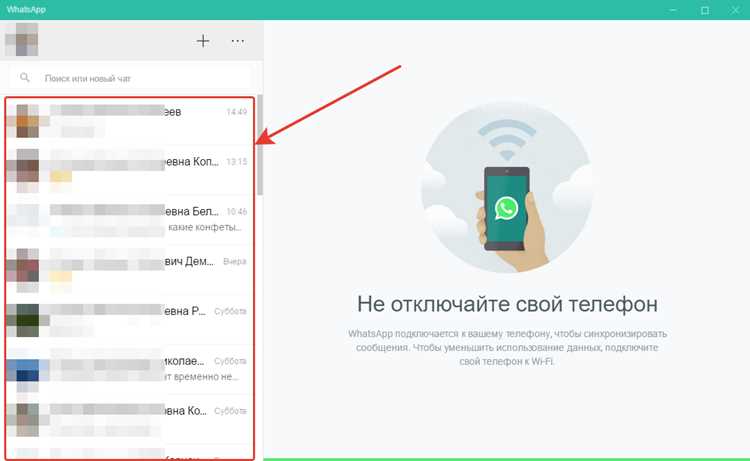The height and width of the screenshot is (461, 750).
Task: Click the 'Вчера' timestamp
Action: [x=235, y=261]
